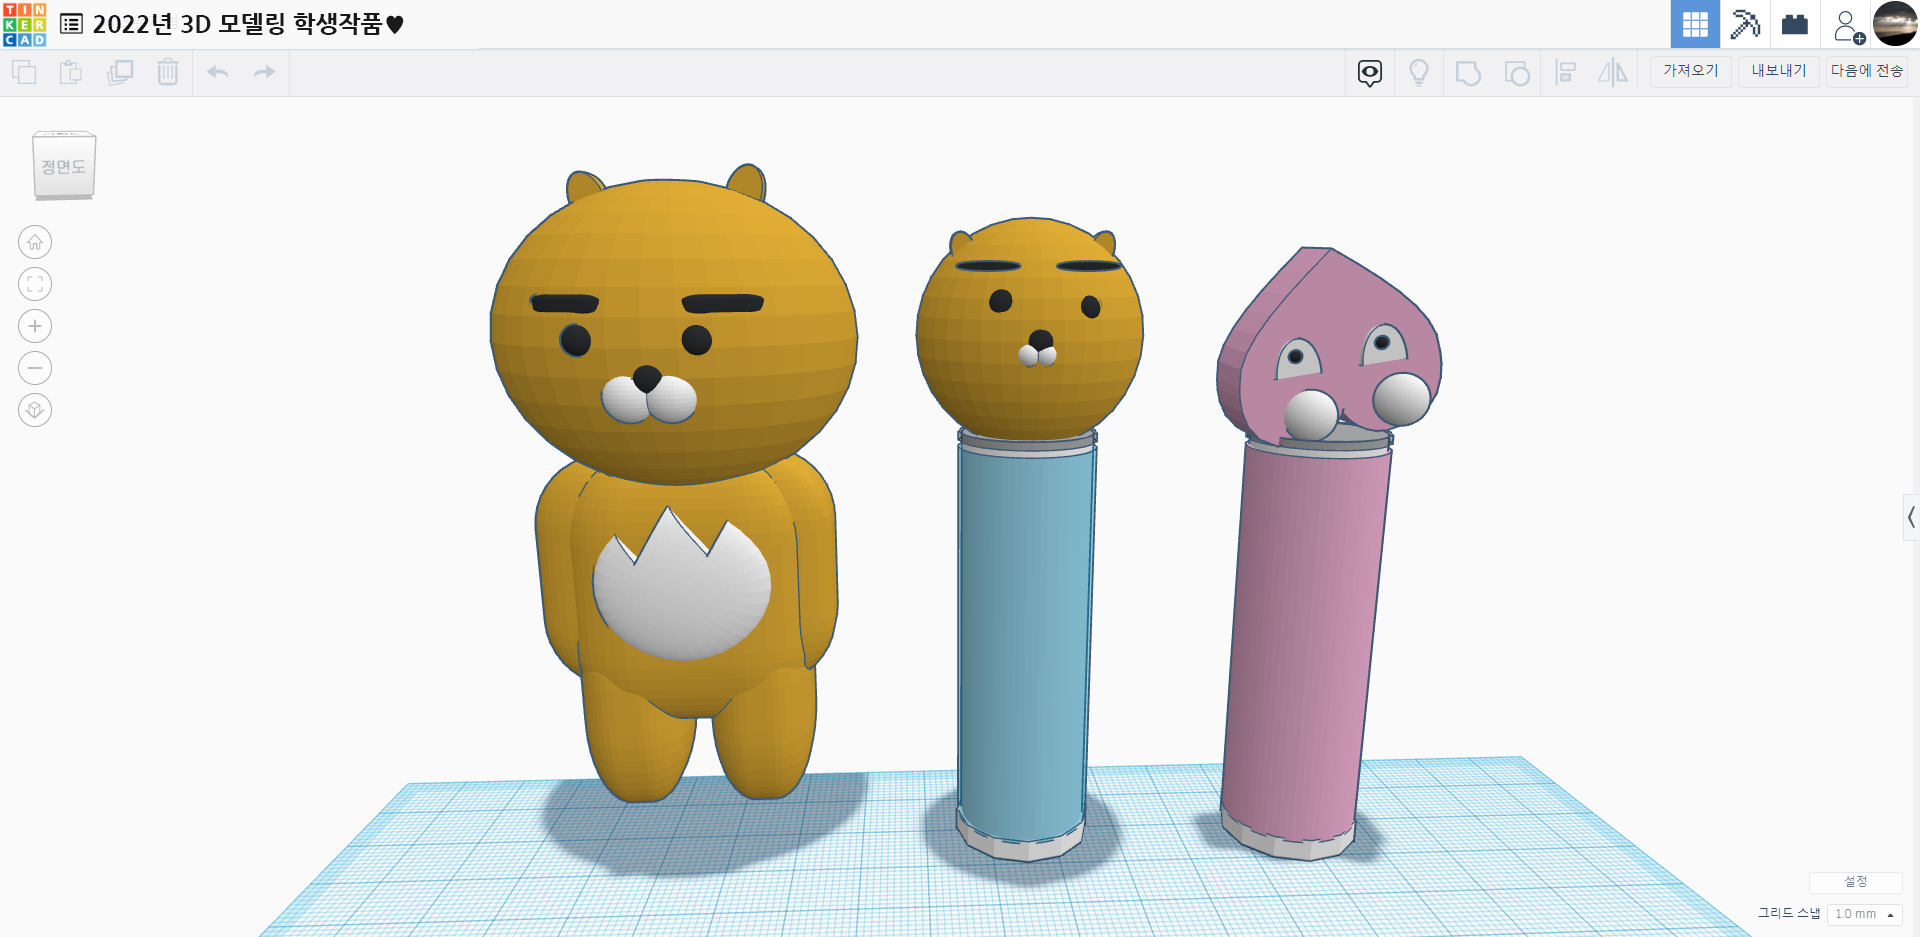Click the Mirror tool icon
1920x937 pixels.
[x=1613, y=72]
